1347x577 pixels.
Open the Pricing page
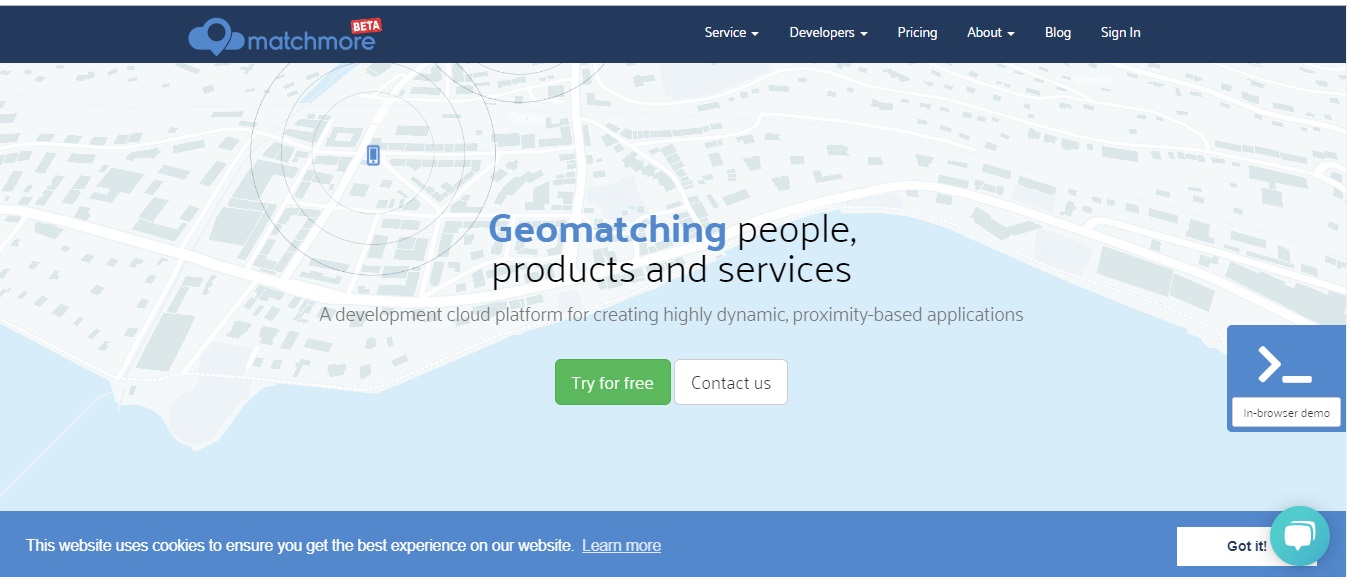click(917, 33)
